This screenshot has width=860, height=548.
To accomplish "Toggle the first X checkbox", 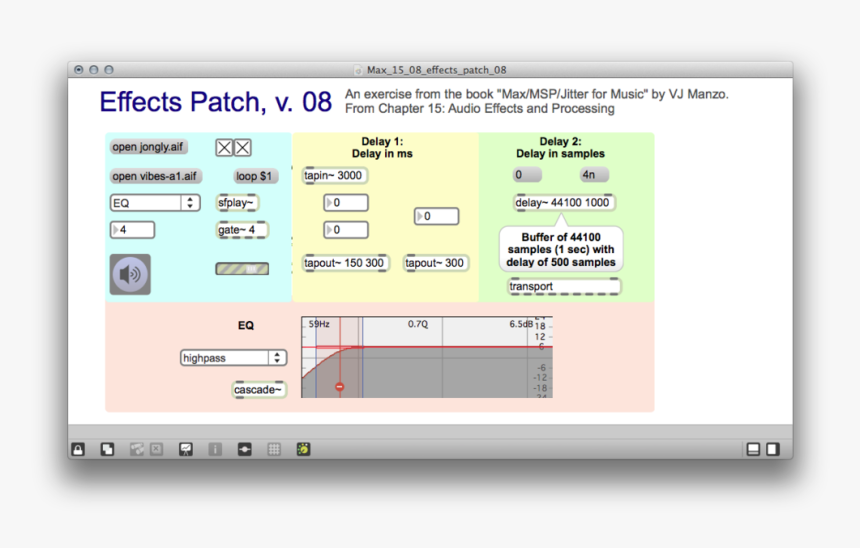I will click(224, 148).
